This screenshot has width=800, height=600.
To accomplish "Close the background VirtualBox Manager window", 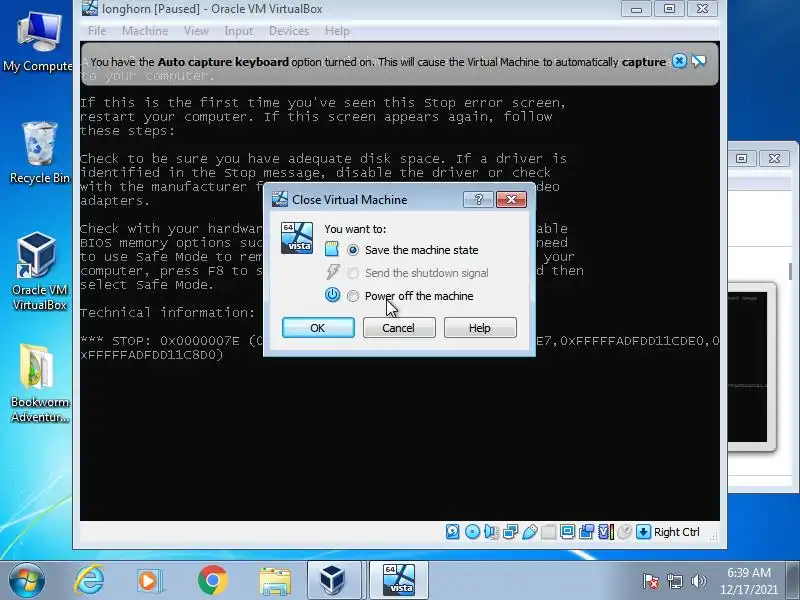I will [774, 158].
